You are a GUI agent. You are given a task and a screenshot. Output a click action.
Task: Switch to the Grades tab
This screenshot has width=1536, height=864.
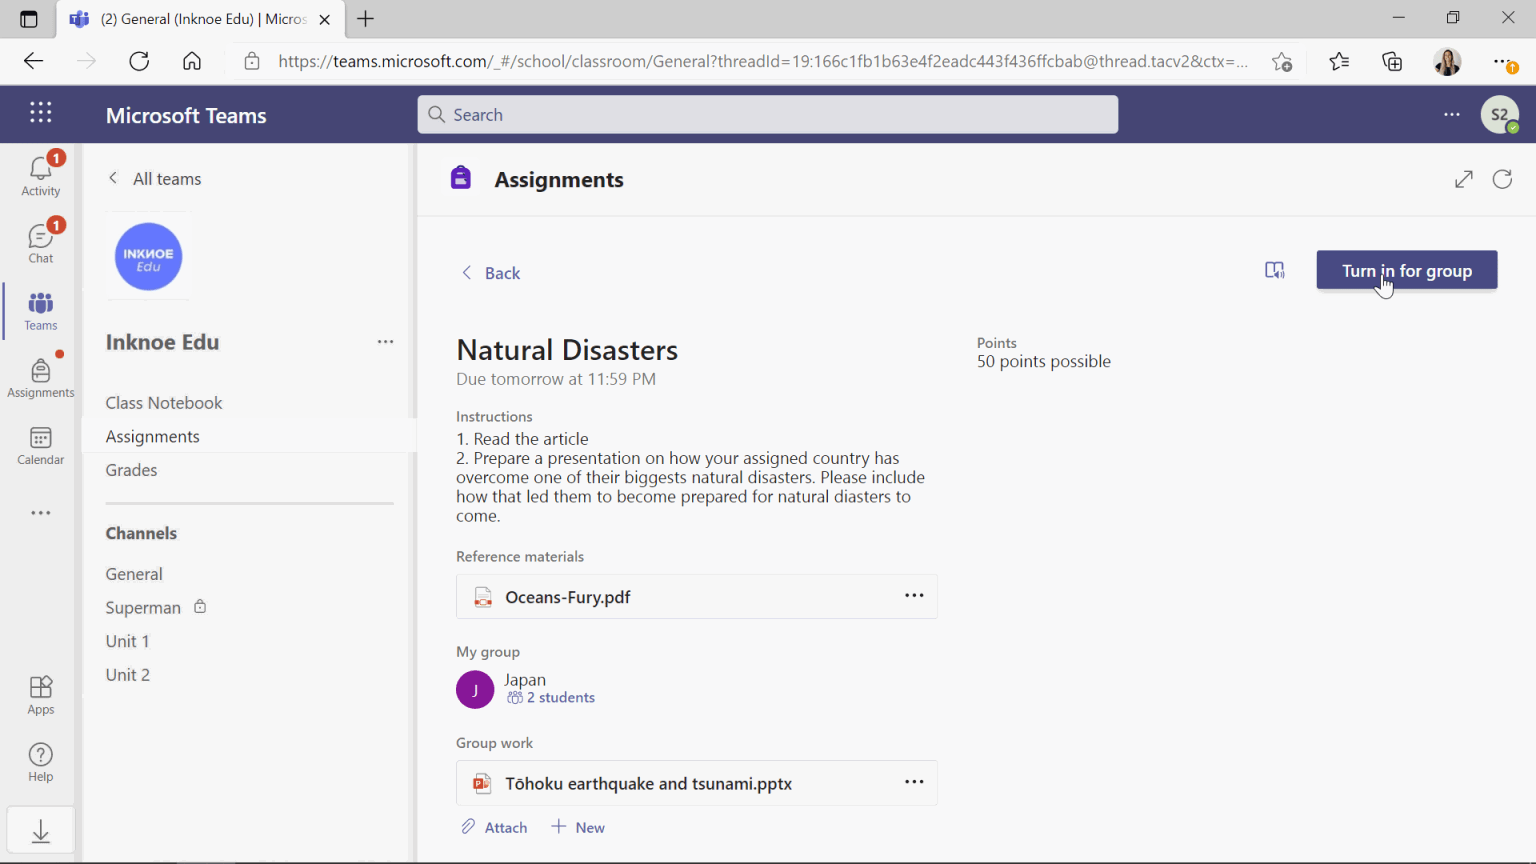131,469
